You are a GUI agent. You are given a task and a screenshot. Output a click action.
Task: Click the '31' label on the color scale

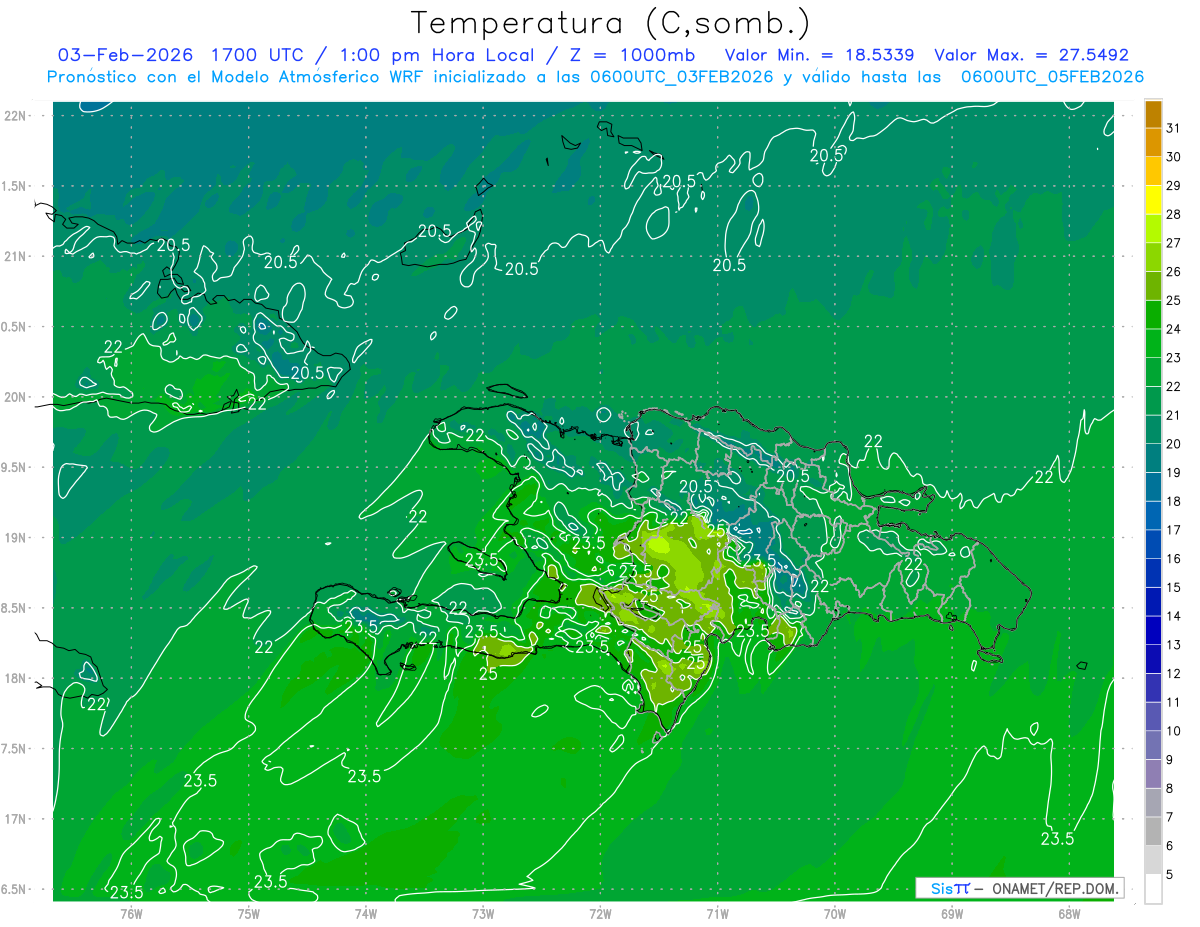coord(1173,128)
